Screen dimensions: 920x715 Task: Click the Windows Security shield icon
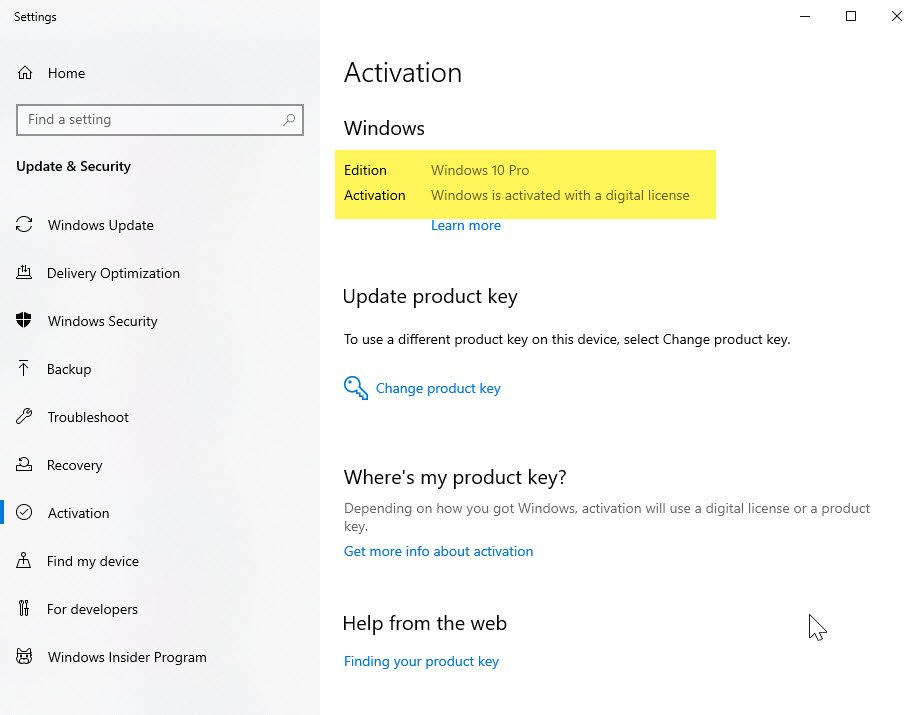coord(23,320)
